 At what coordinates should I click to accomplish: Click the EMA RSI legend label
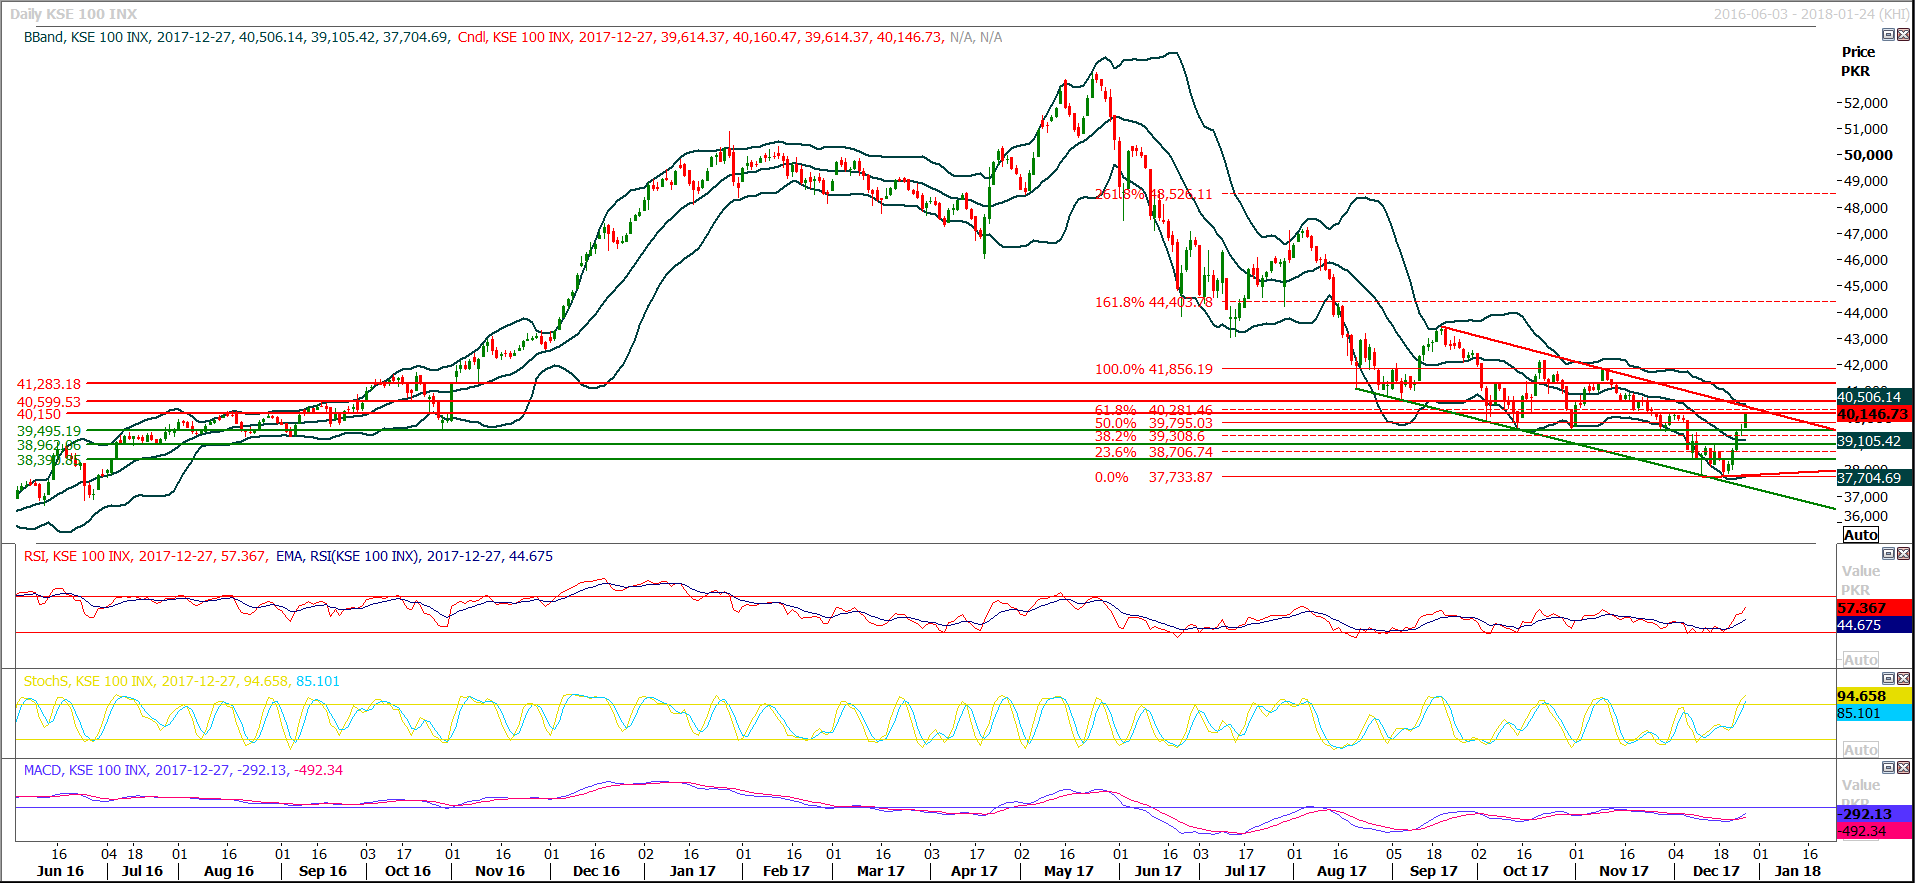[x=414, y=556]
